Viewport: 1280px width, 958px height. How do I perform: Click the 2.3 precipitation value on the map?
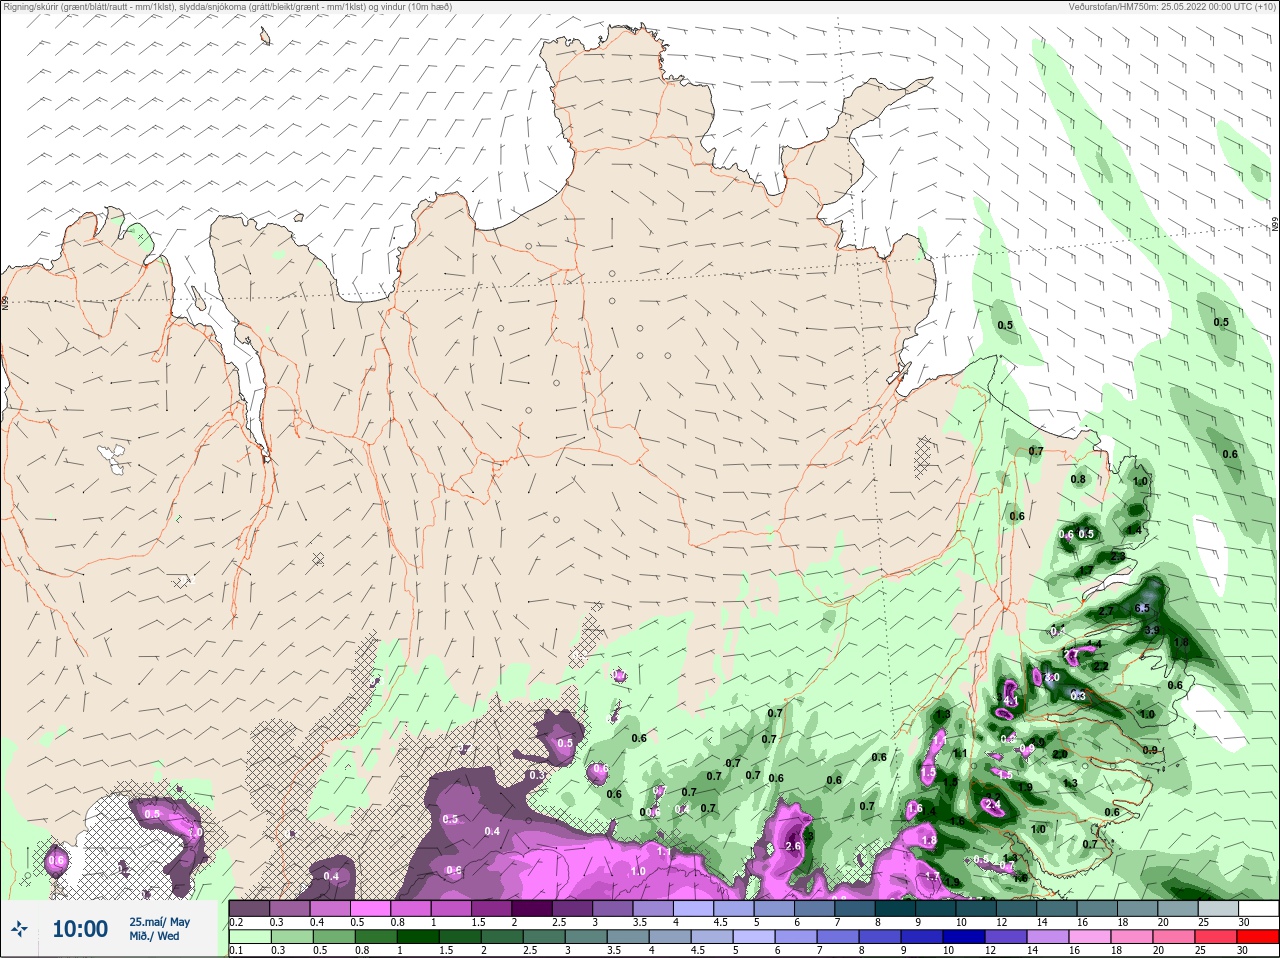(1117, 556)
